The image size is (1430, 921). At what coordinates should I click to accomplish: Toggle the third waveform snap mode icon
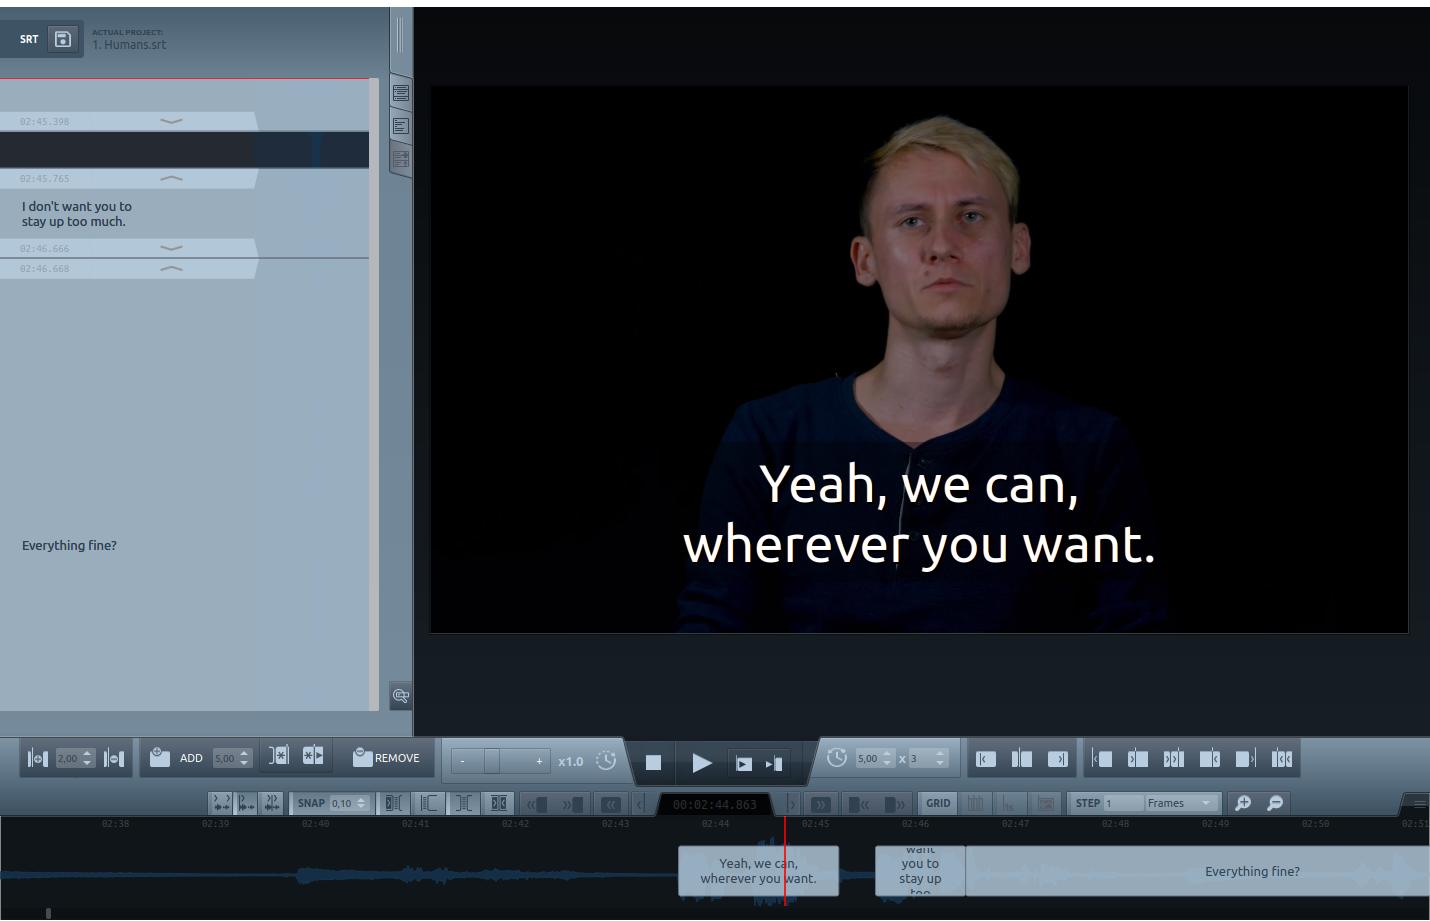pos(271,803)
